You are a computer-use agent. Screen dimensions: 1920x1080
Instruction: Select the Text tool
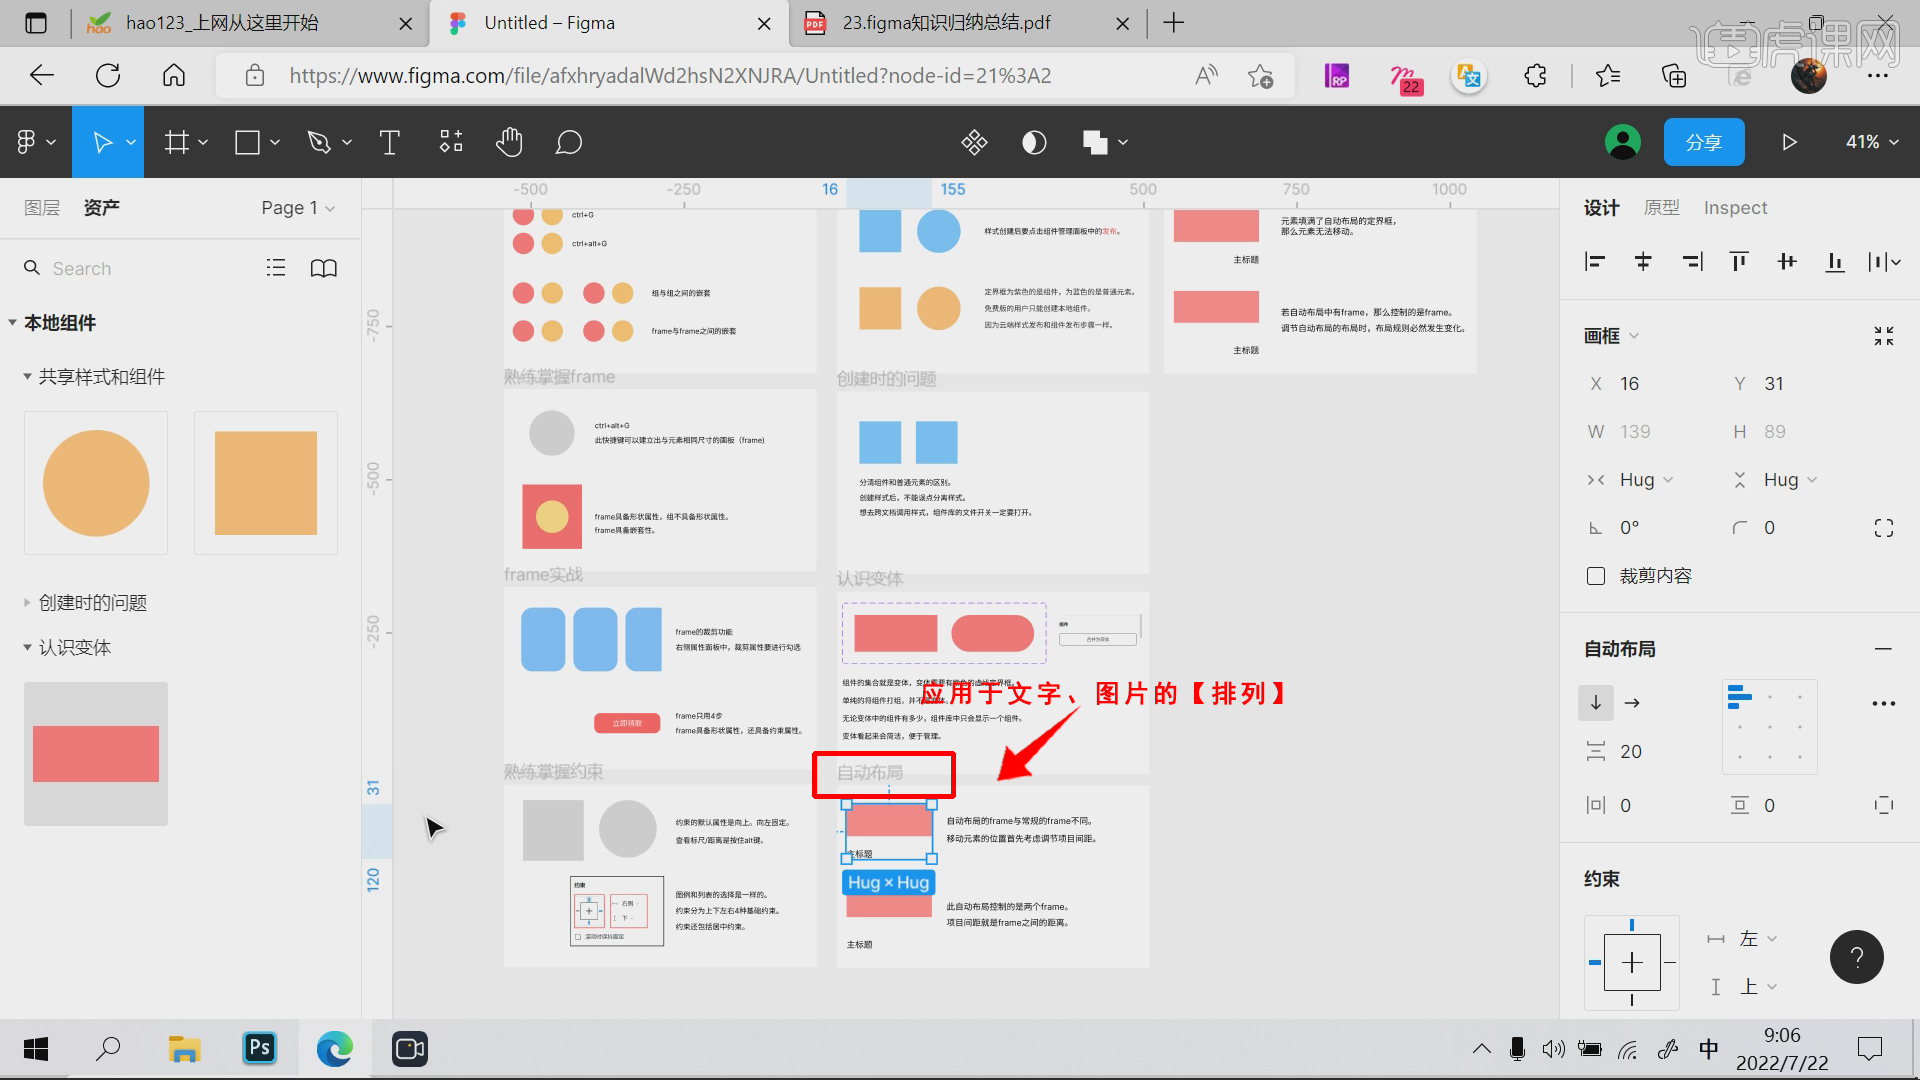coord(390,142)
